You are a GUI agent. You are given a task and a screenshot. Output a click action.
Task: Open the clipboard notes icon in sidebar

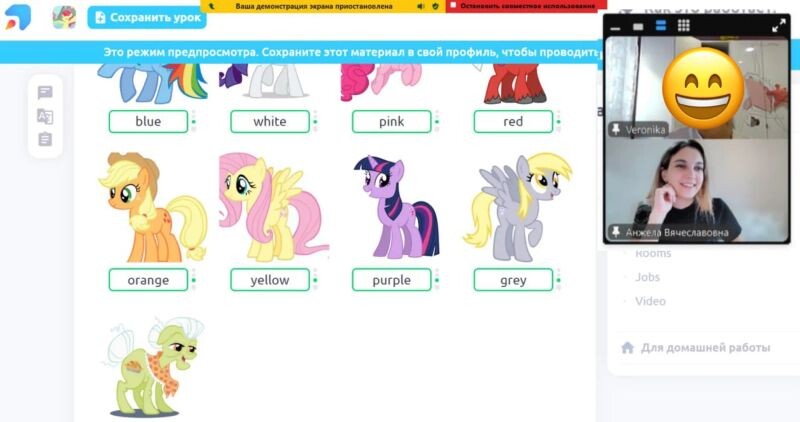pos(45,139)
